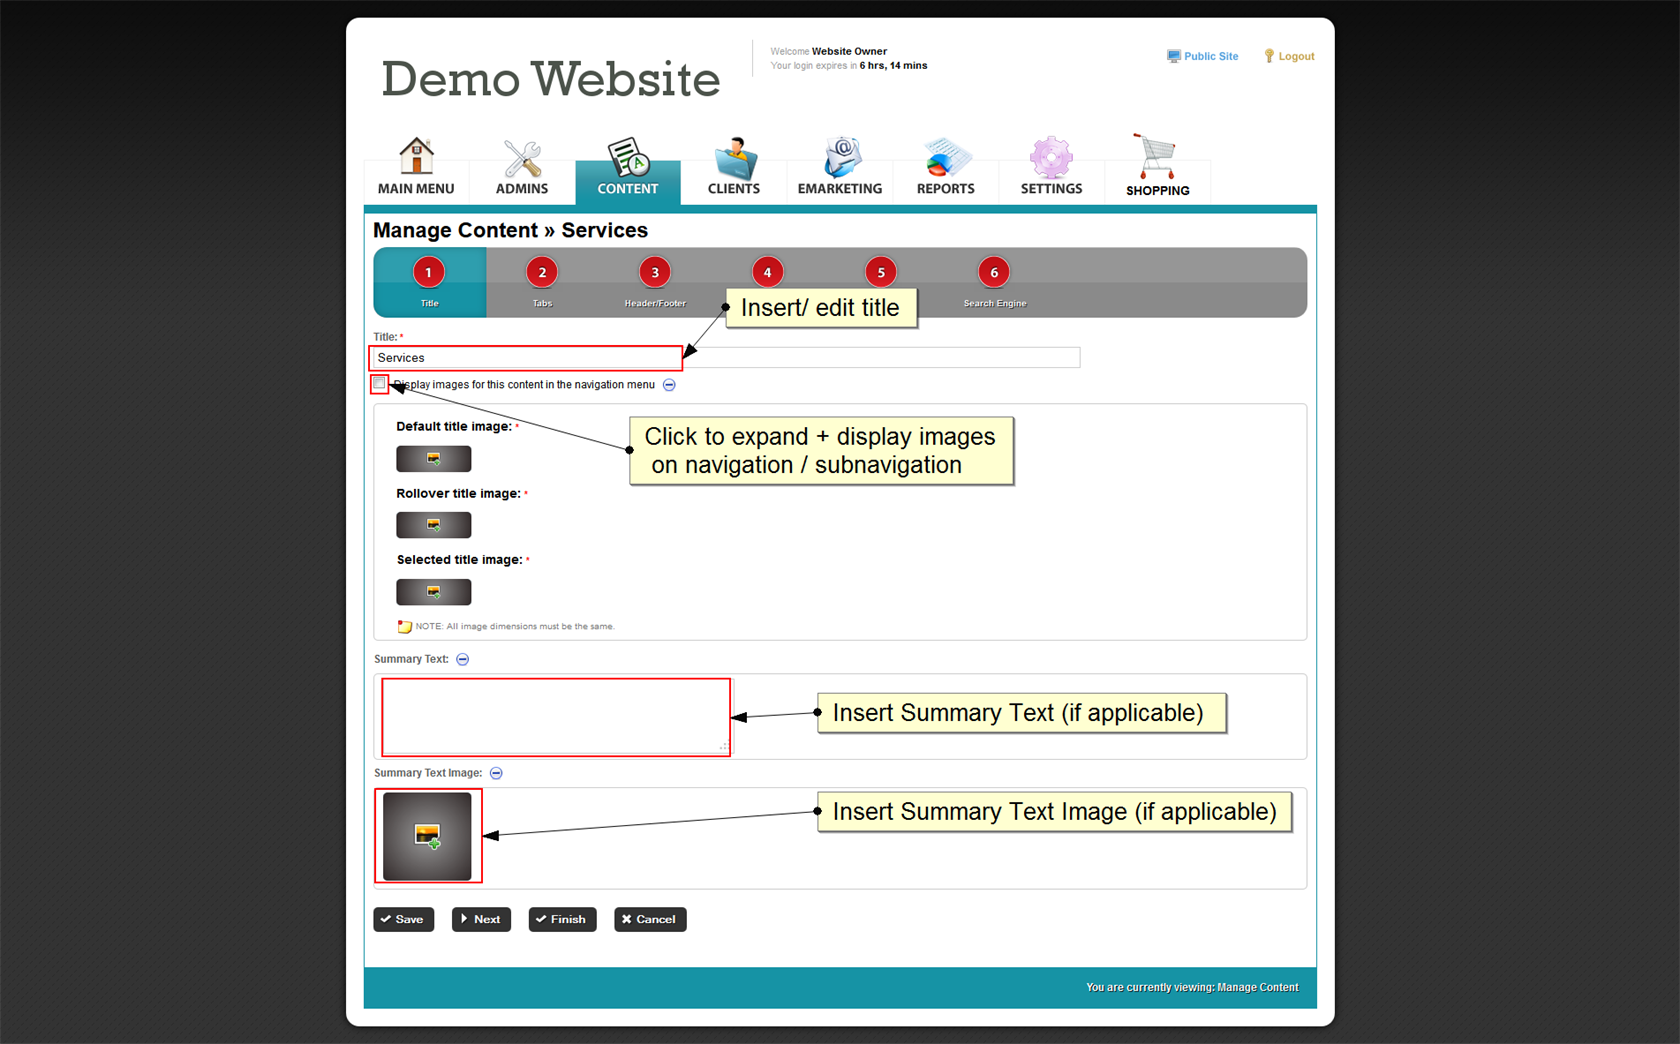The width and height of the screenshot is (1680, 1044).
Task: Open the Shopping cart icon
Action: [1157, 158]
